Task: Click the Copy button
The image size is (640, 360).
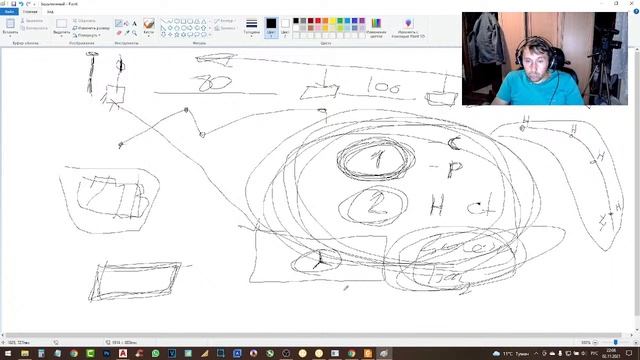Action: (34, 28)
